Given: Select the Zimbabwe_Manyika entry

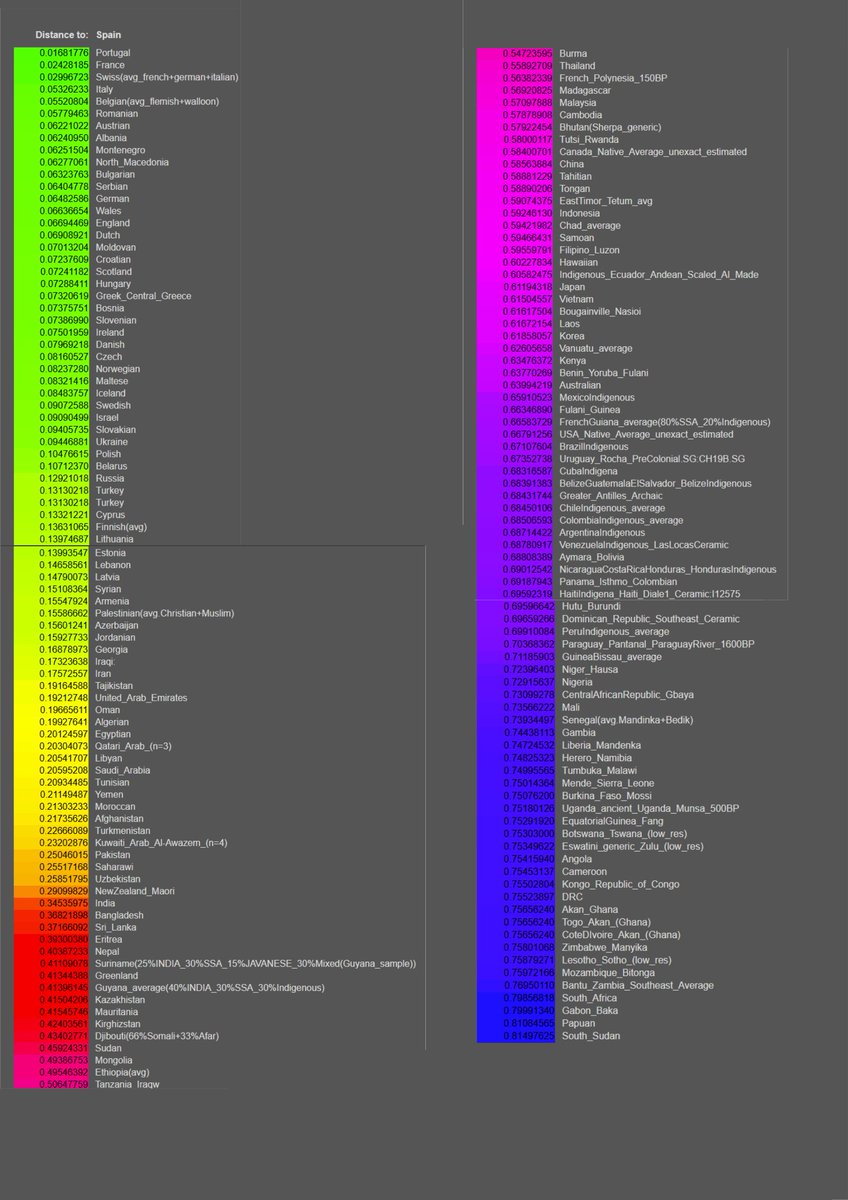Looking at the screenshot, I should (x=603, y=947).
